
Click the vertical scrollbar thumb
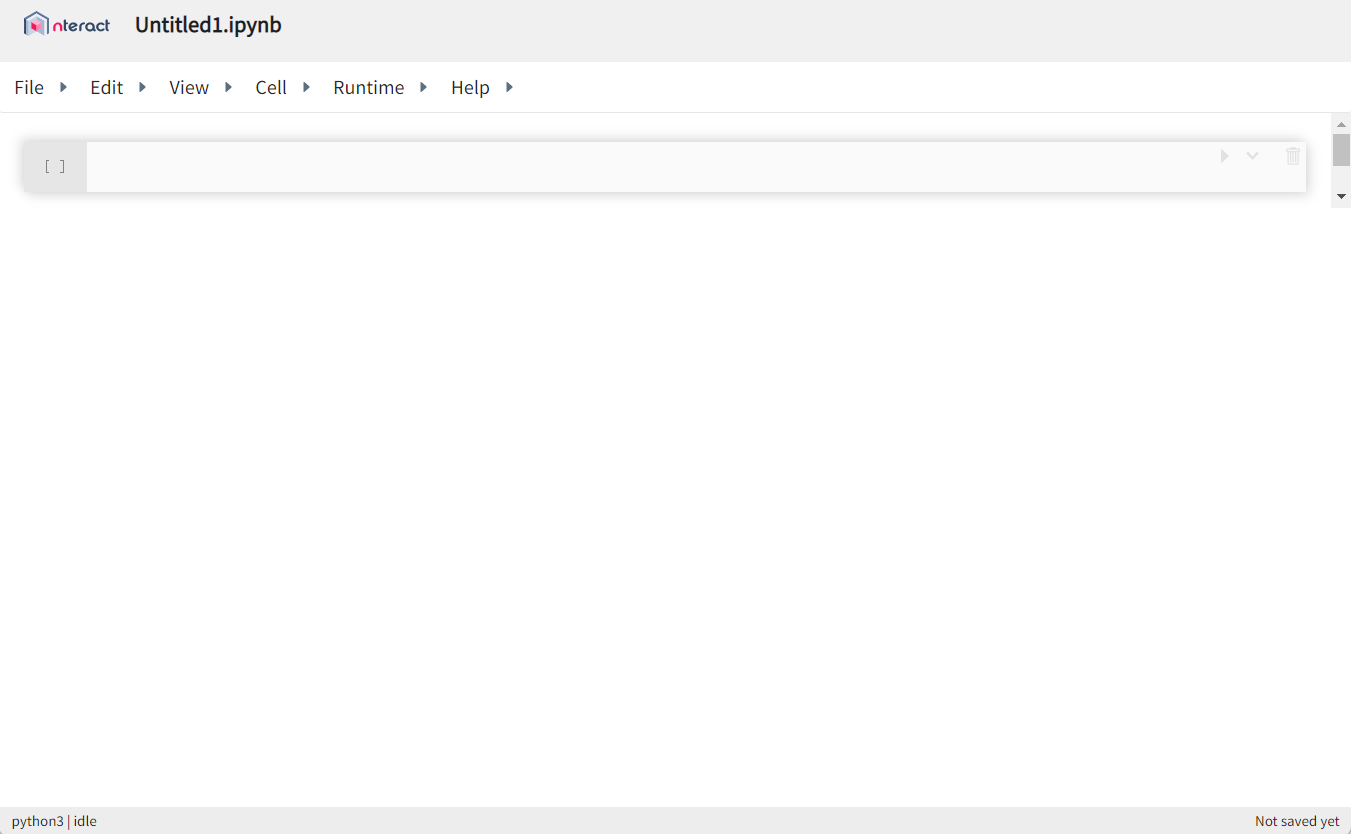tap(1342, 150)
